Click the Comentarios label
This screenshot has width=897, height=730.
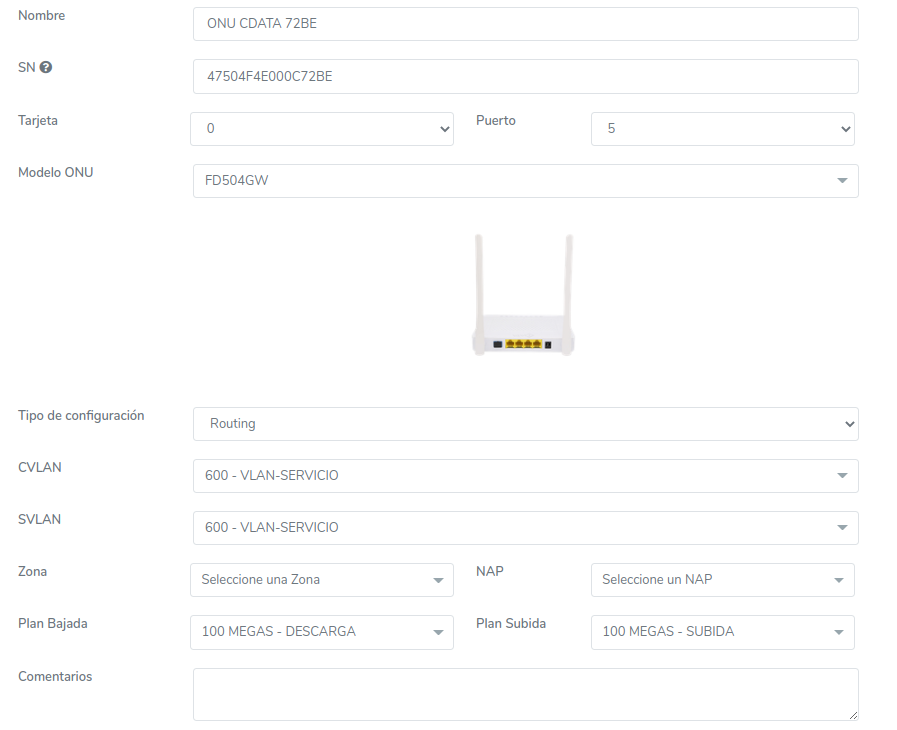pos(55,677)
